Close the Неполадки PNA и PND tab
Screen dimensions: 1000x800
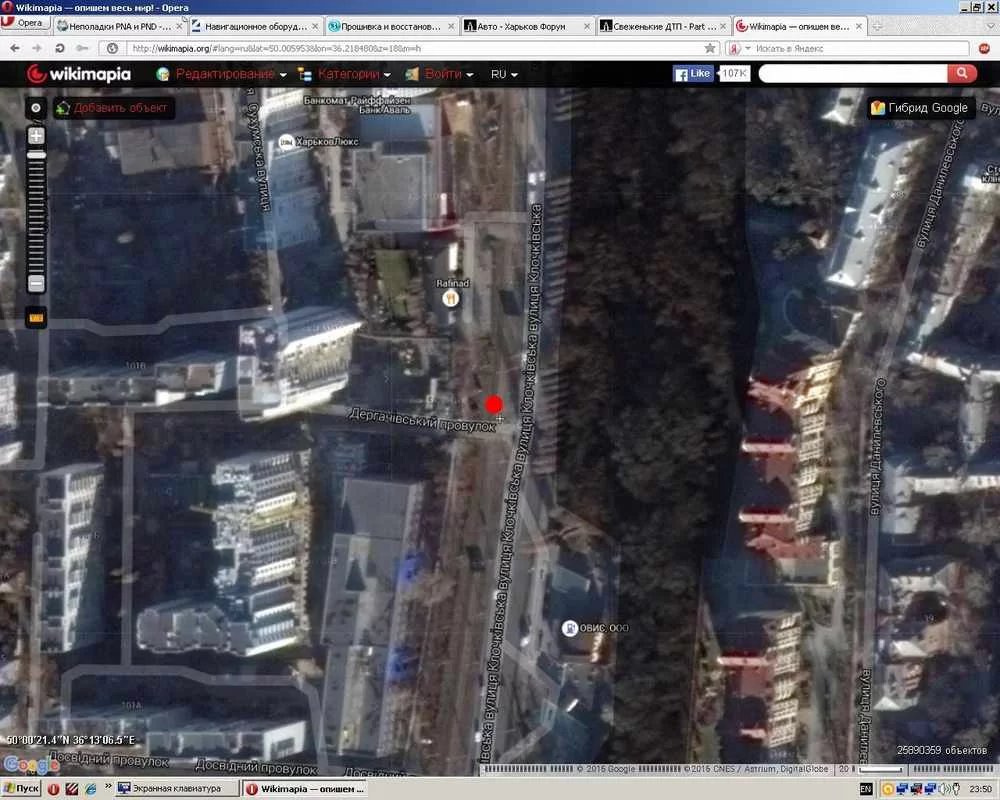coord(179,27)
